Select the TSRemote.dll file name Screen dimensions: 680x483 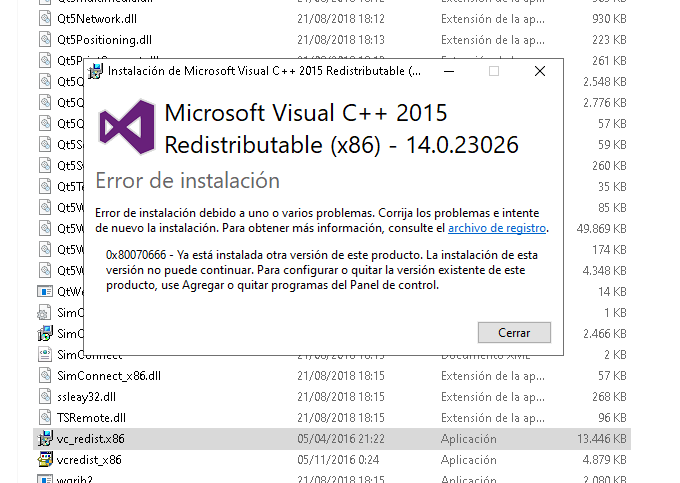(91, 418)
